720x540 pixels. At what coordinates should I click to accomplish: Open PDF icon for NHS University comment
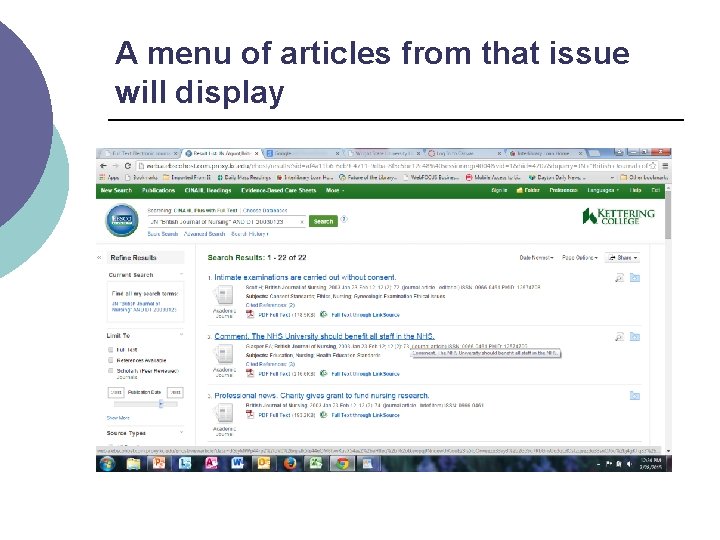click(x=250, y=373)
